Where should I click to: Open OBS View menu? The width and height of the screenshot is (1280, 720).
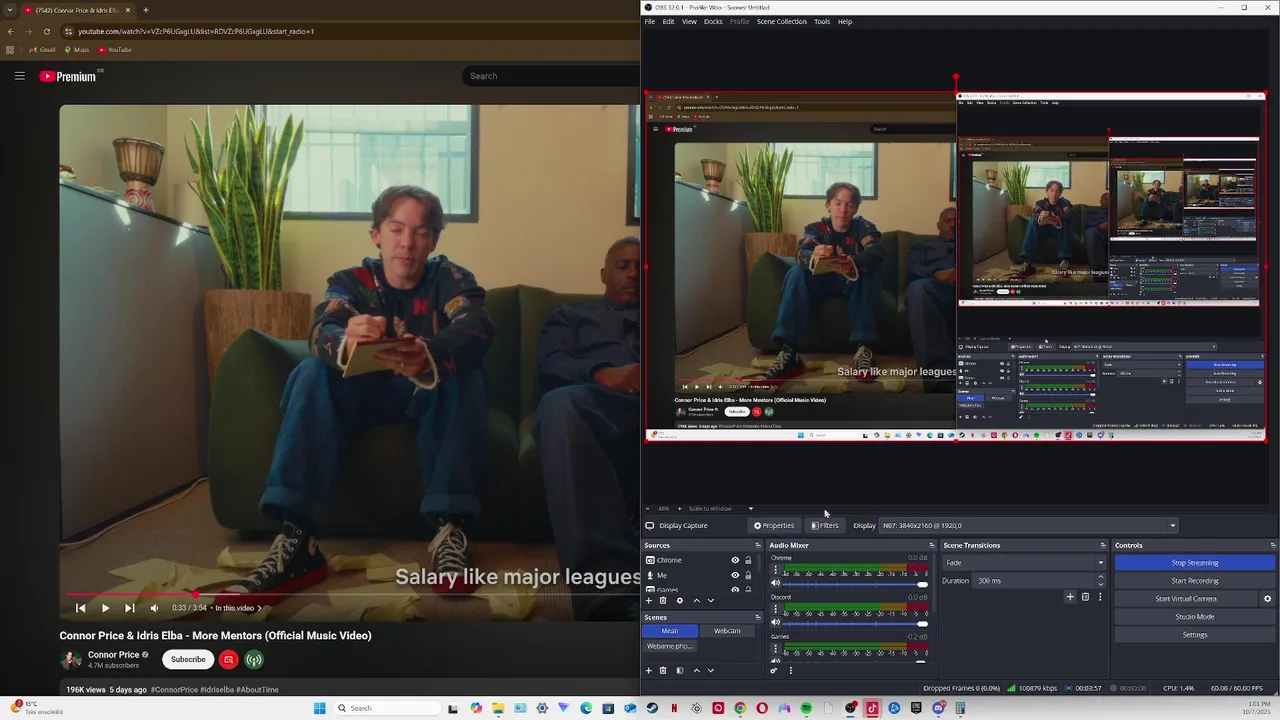point(689,21)
